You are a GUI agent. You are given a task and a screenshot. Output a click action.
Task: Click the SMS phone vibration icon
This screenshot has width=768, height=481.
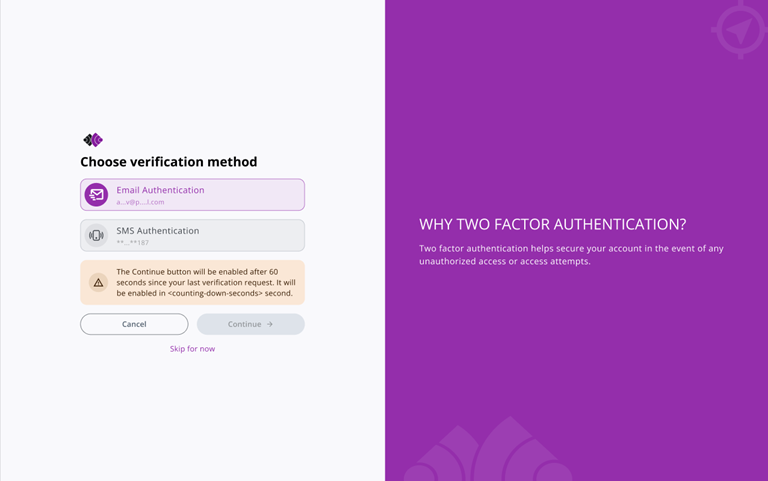click(x=96, y=236)
